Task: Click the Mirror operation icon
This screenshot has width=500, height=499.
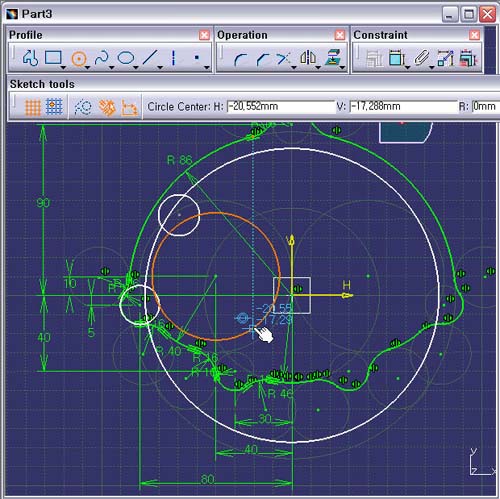Action: [x=308, y=58]
